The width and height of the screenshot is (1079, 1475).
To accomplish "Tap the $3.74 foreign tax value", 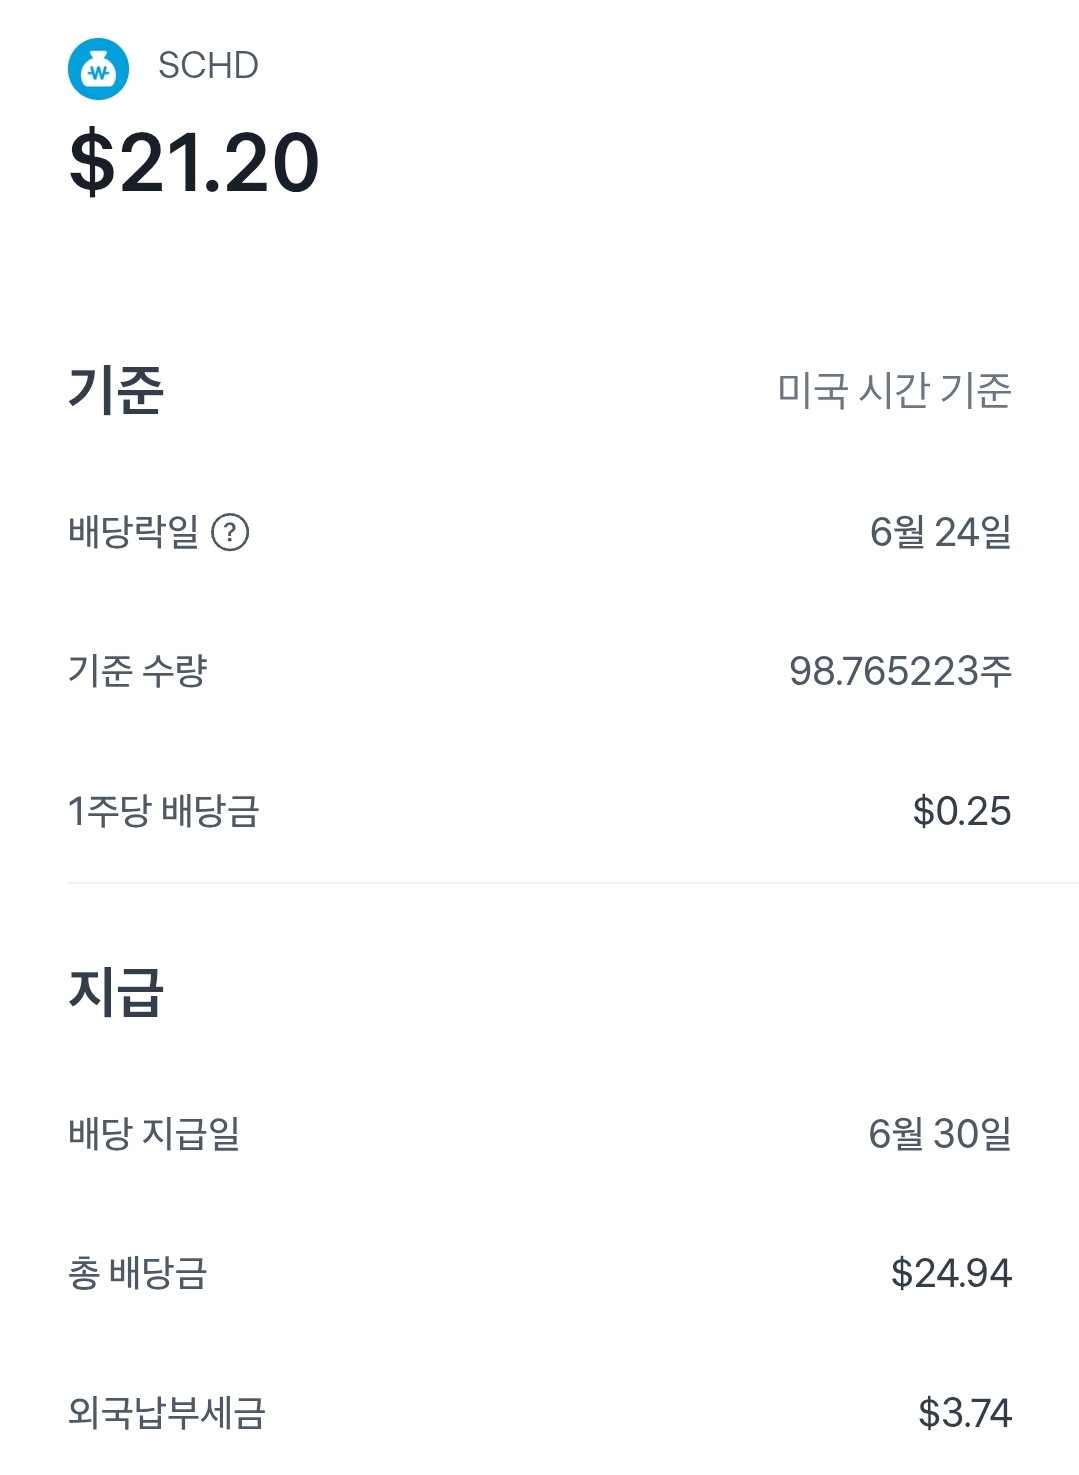I will pos(965,1413).
